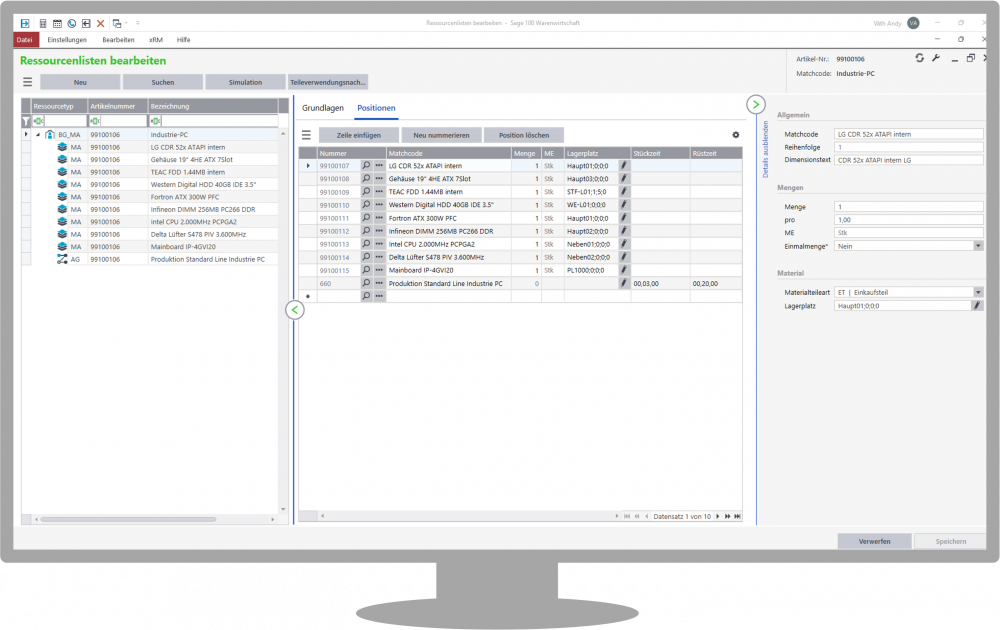This screenshot has width=1000, height=630.
Task: Toggle the filter funnel icon in tree grid
Action: (26, 120)
